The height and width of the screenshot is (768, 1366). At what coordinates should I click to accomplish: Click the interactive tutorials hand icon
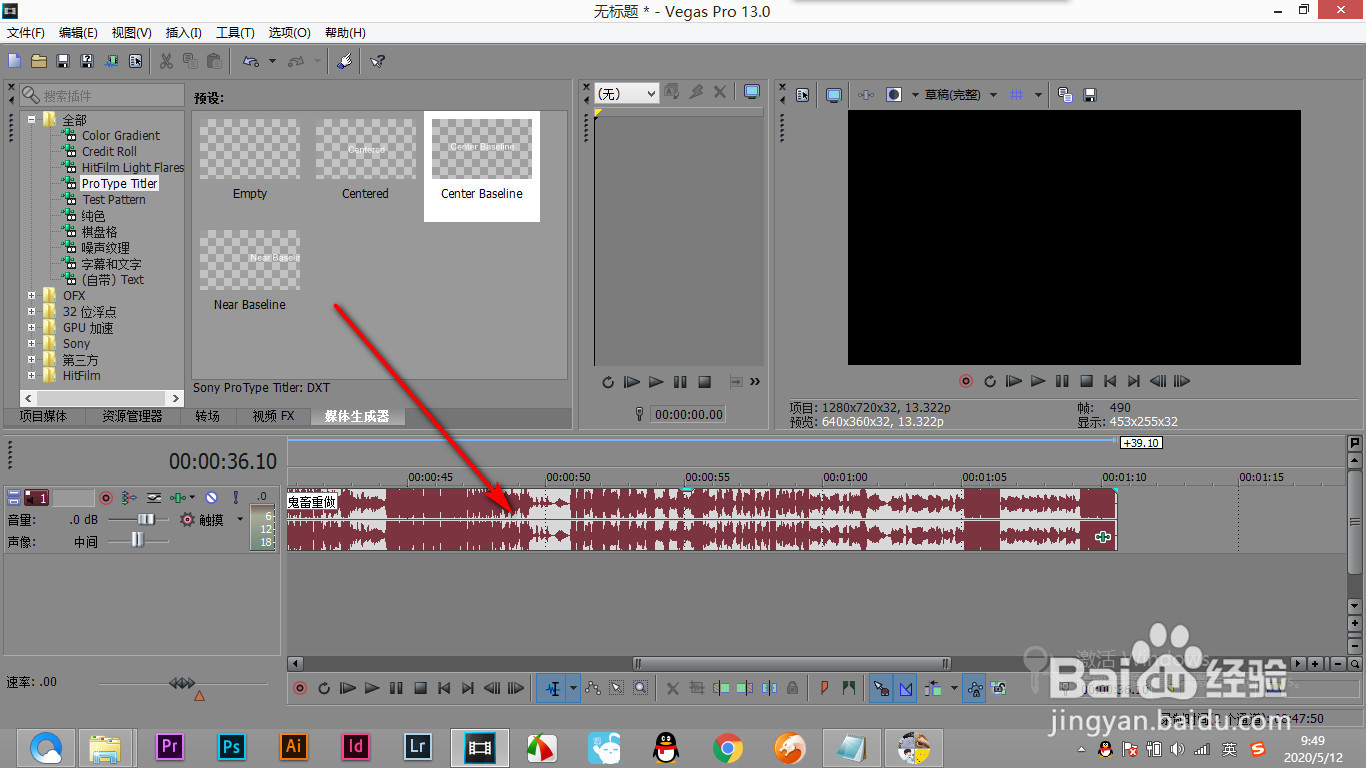pos(343,61)
